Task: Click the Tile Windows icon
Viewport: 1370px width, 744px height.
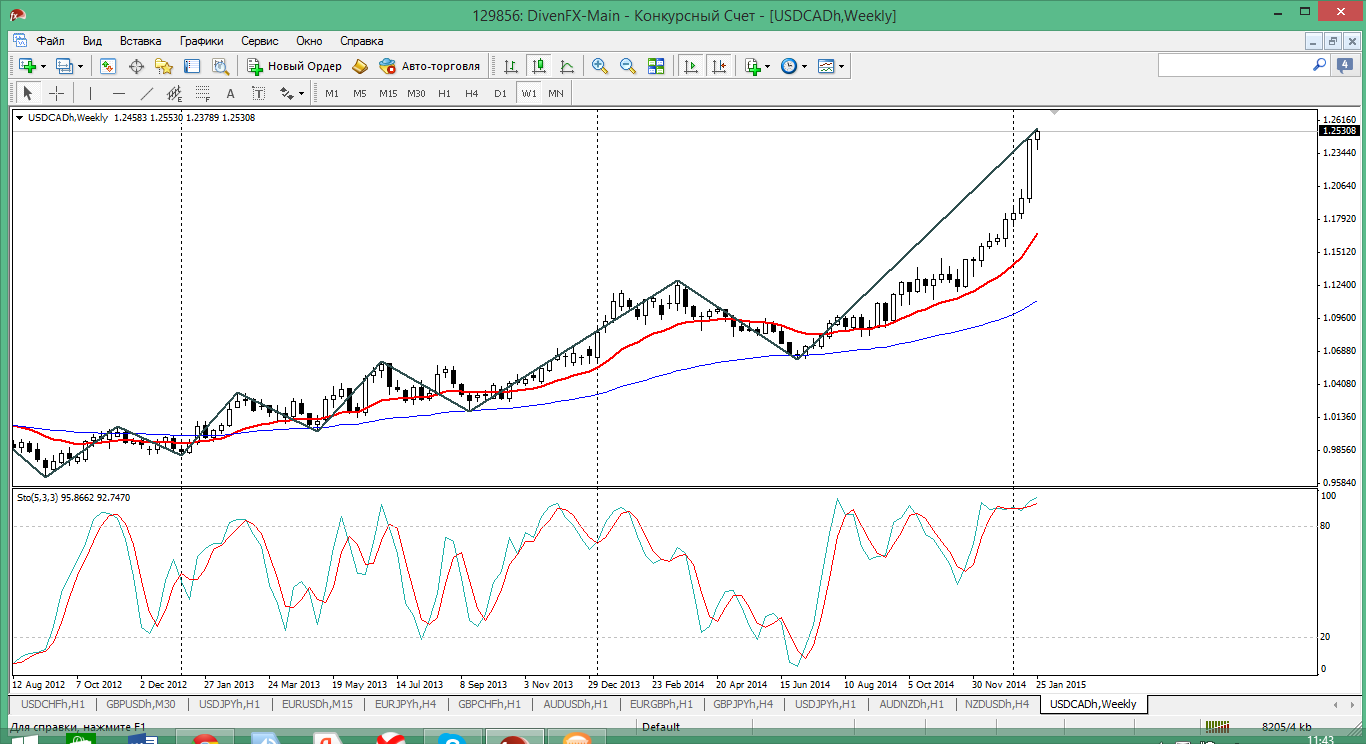Action: (656, 66)
